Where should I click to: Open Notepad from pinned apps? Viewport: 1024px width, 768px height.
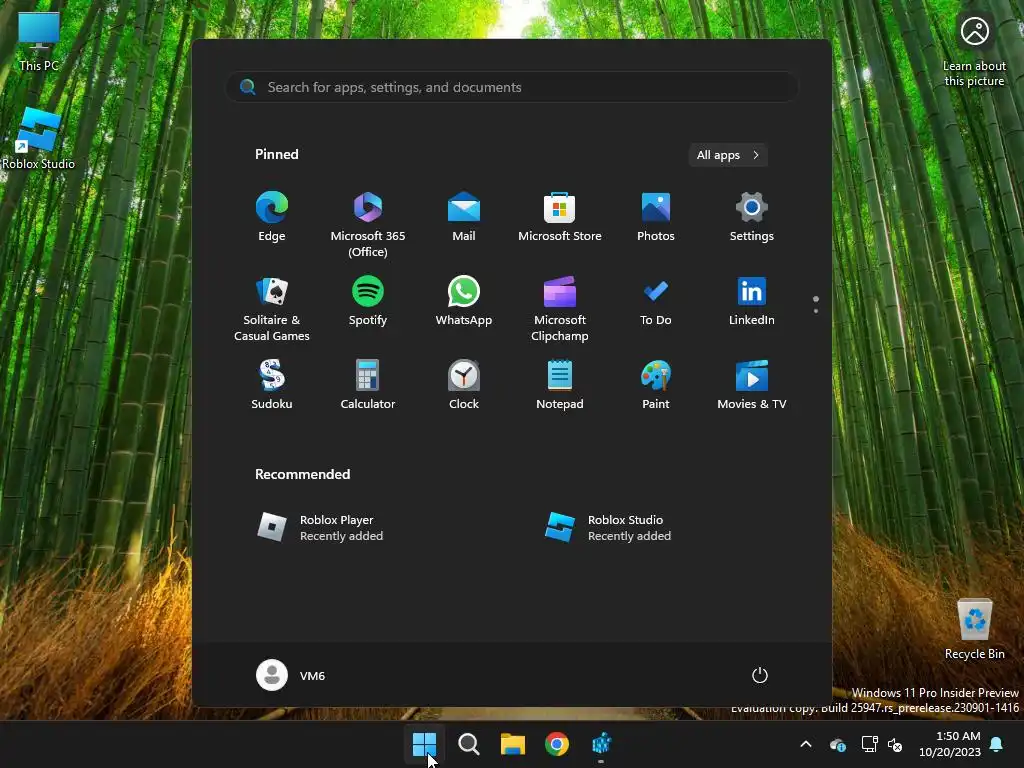pos(560,385)
